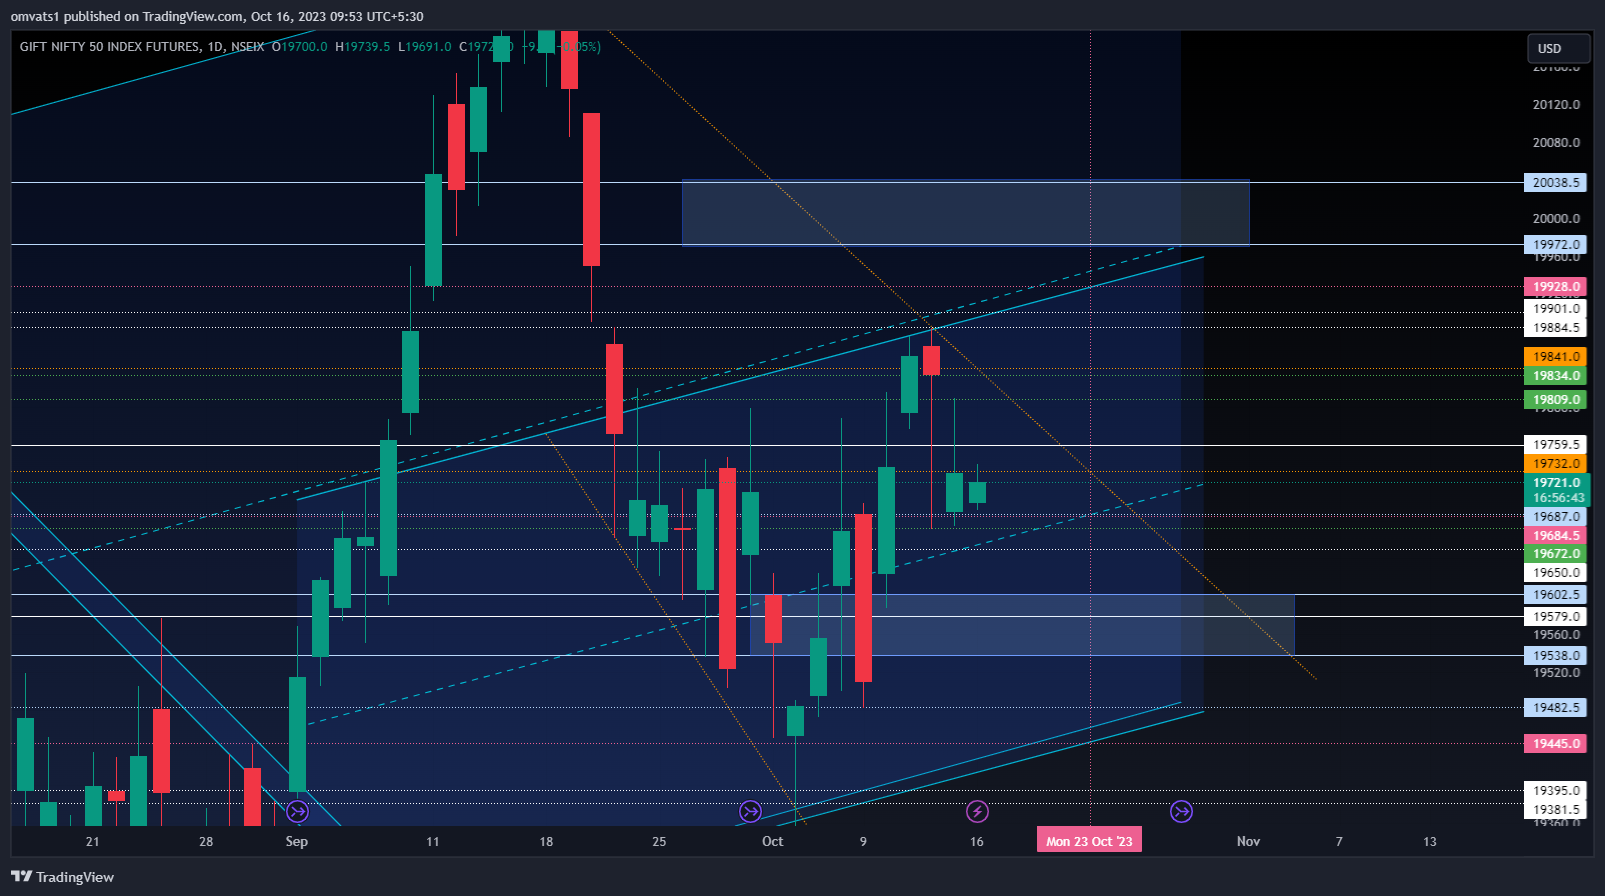Select the orange 19732.0 price label
Viewport: 1605px width, 896px height.
[x=1556, y=464]
